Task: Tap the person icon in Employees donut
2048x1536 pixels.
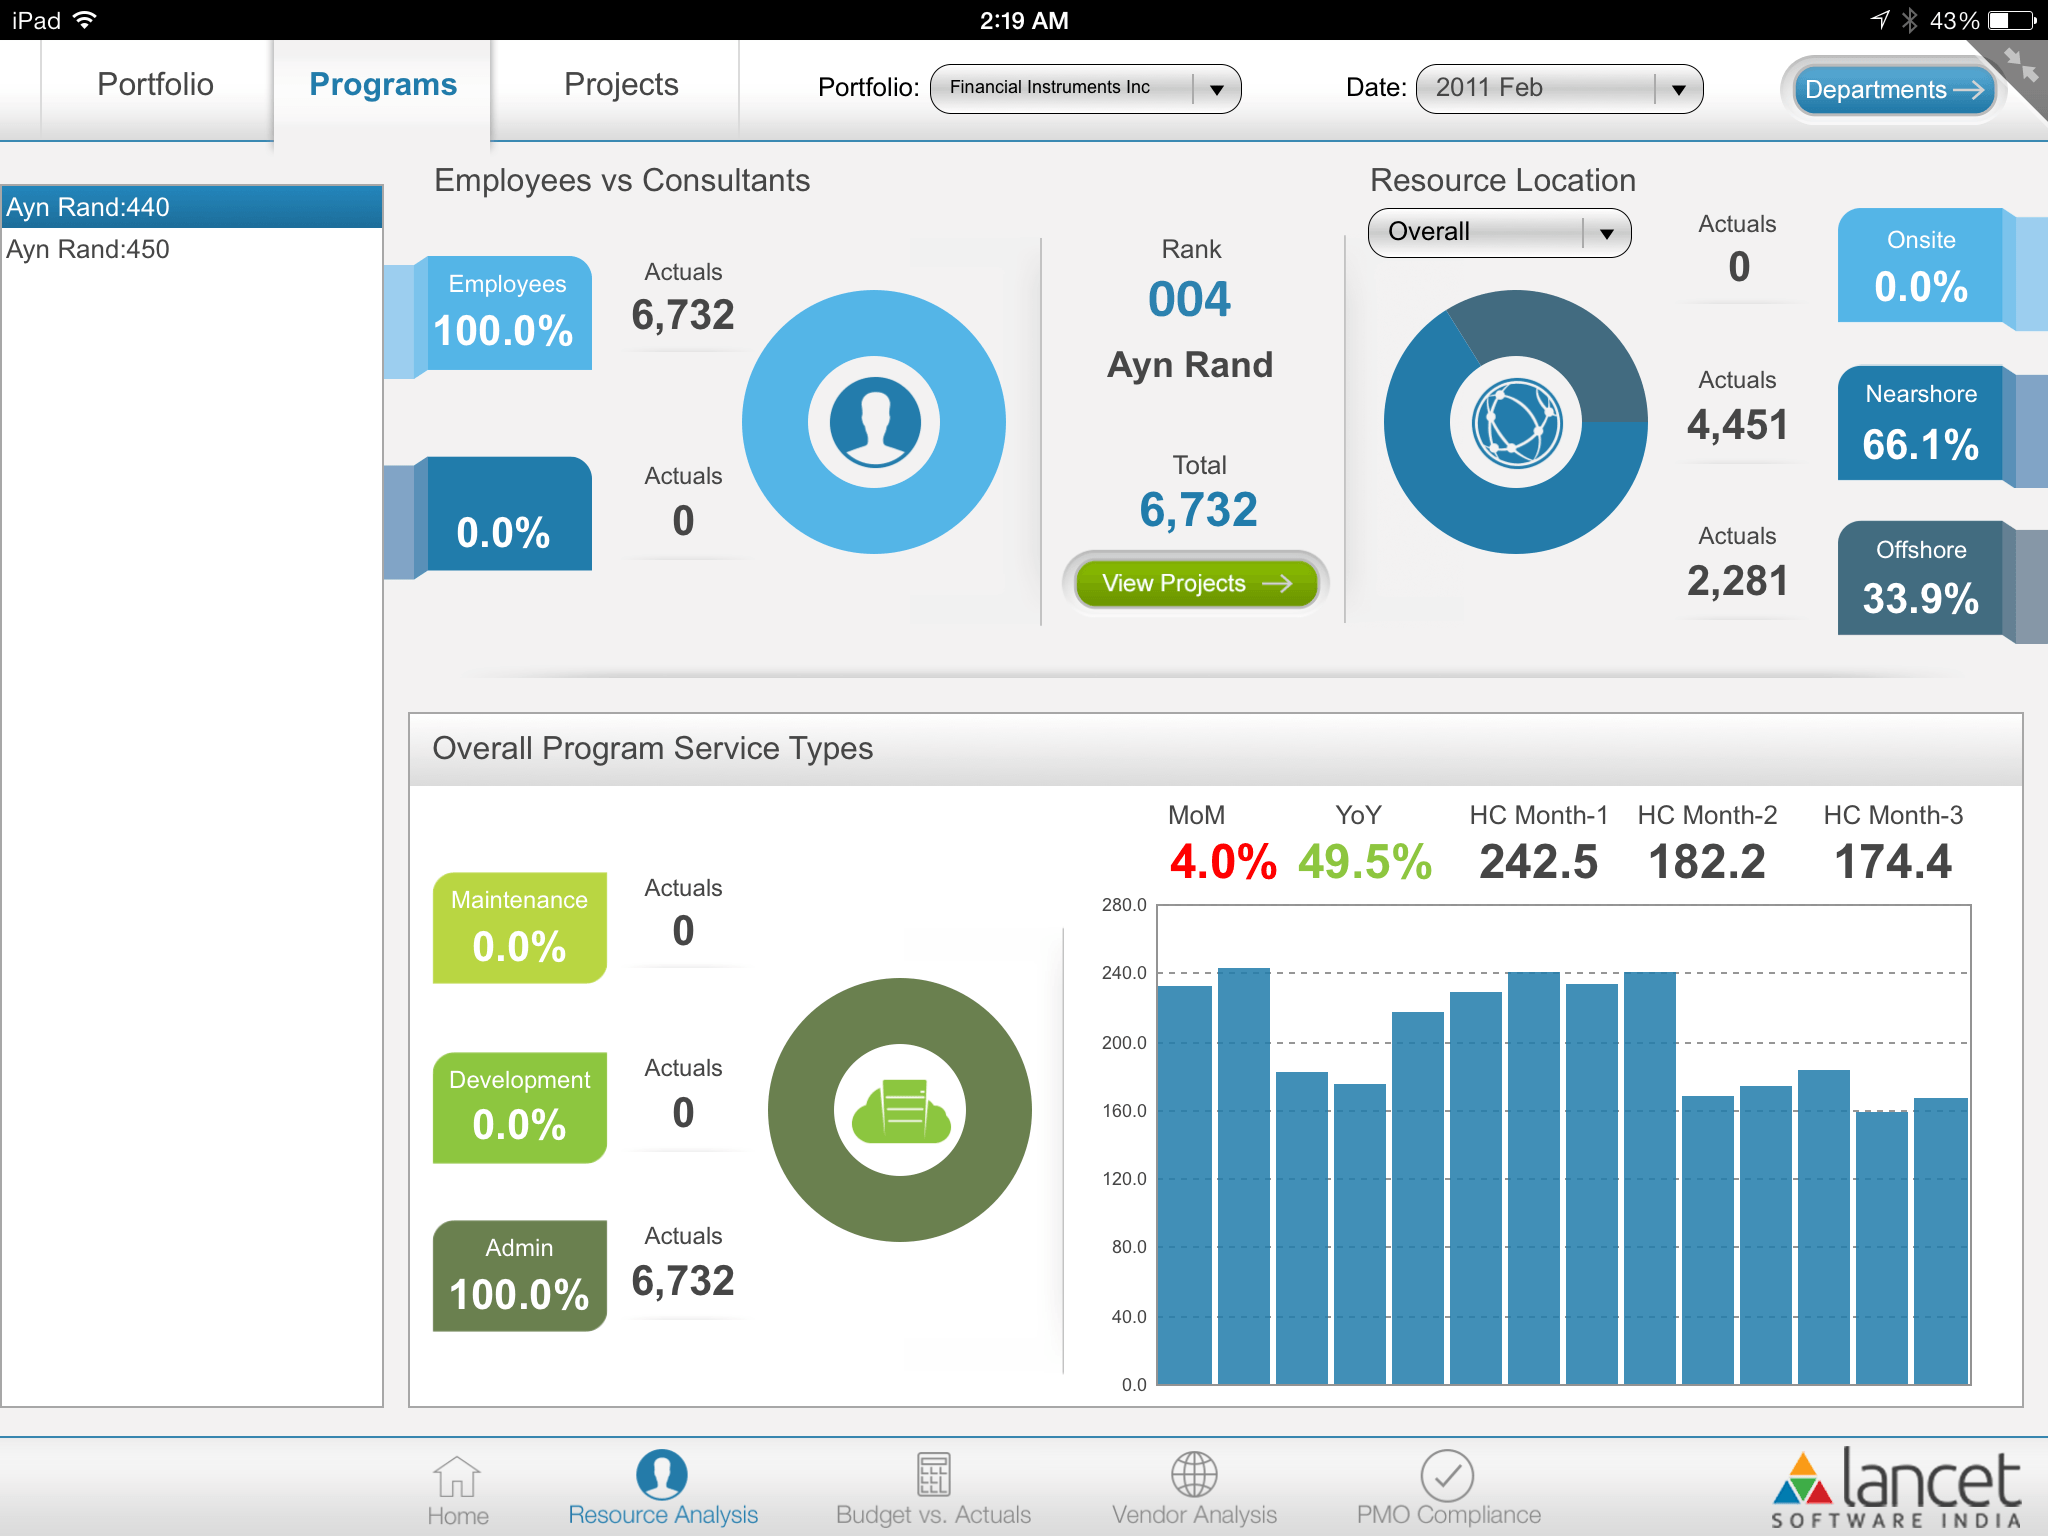Action: (874, 422)
